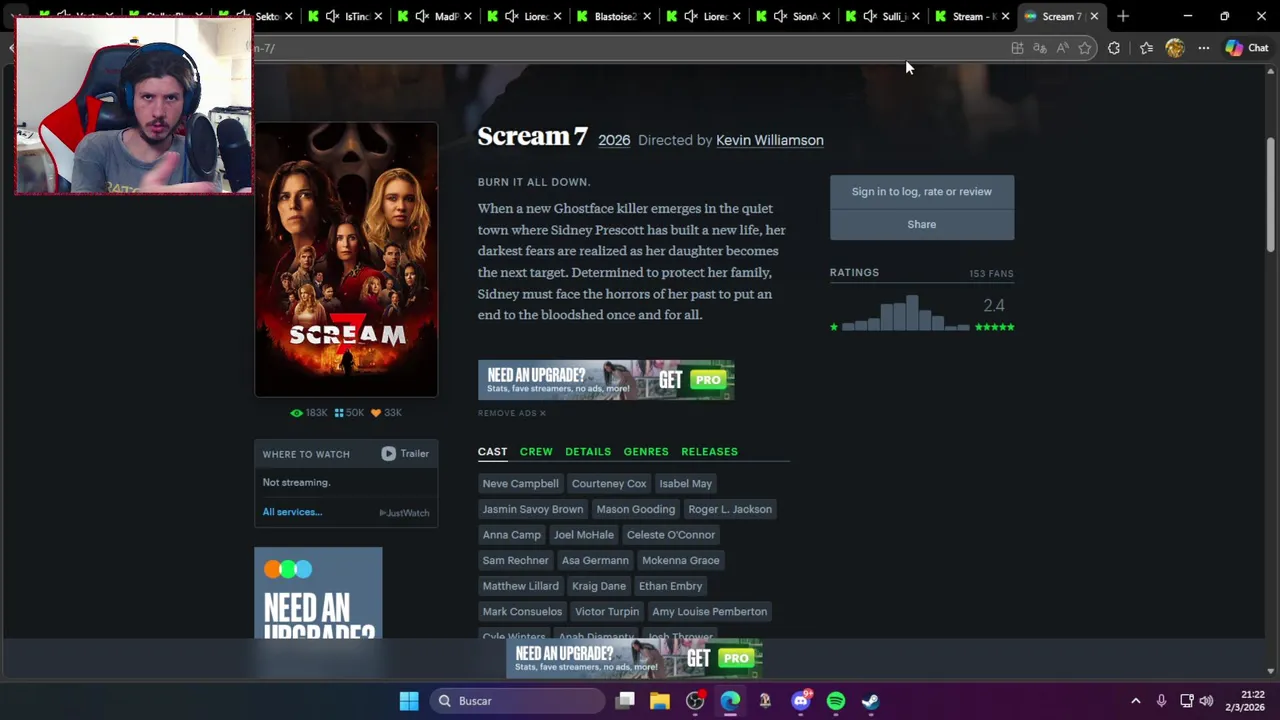
Task: Click the Scream 7 poster image
Action: (x=346, y=260)
